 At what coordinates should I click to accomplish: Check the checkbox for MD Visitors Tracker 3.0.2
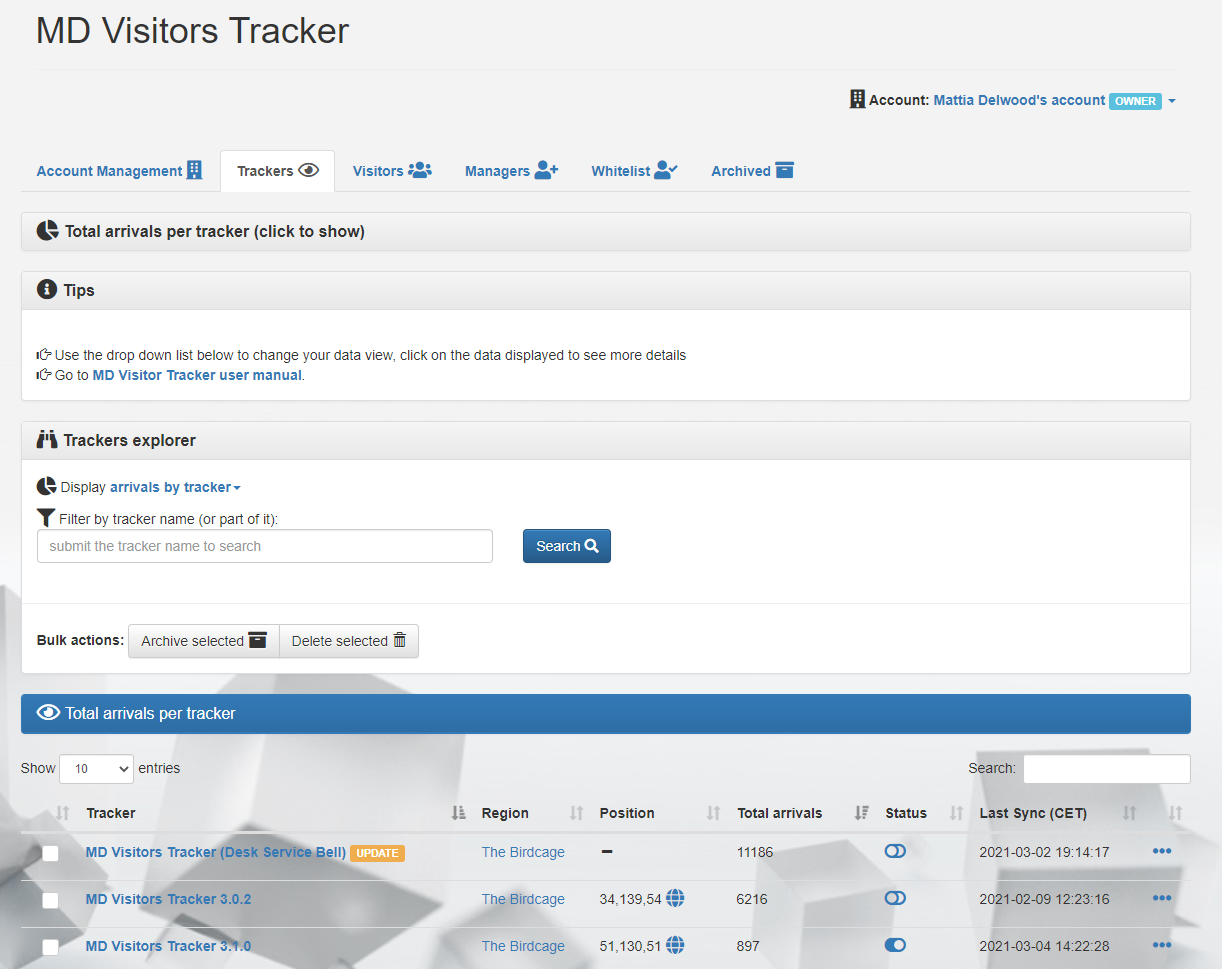49,900
